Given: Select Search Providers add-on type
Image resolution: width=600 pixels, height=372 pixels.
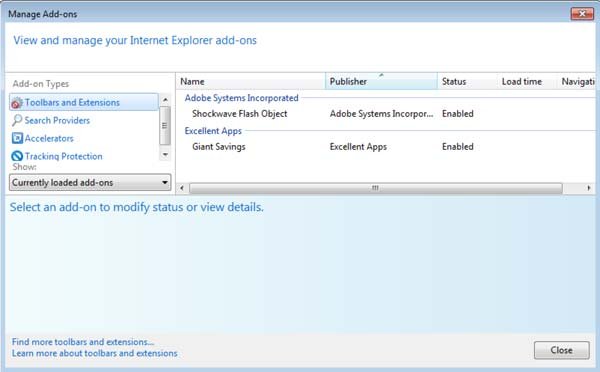Looking at the screenshot, I should point(57,120).
